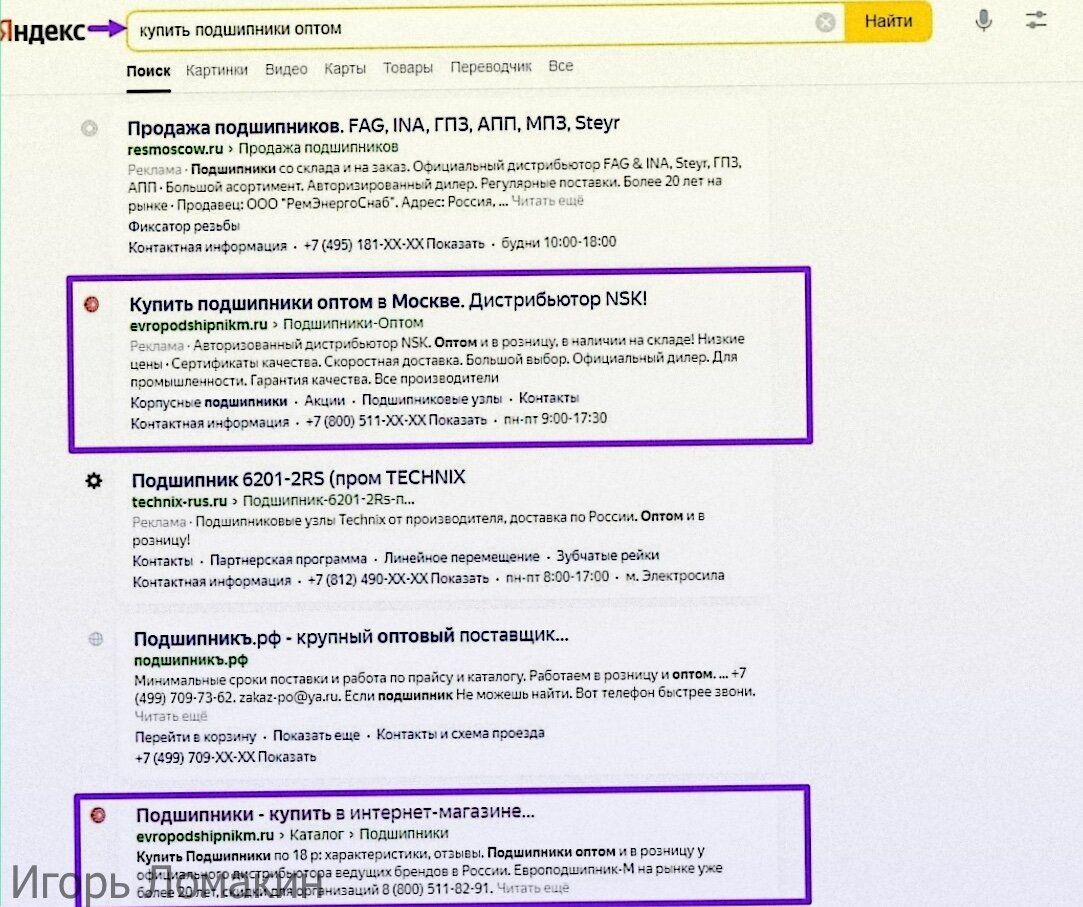Open the 'Фиксатор резьбы' sitelink
Screen dimensions: 1083x907
pos(184,226)
